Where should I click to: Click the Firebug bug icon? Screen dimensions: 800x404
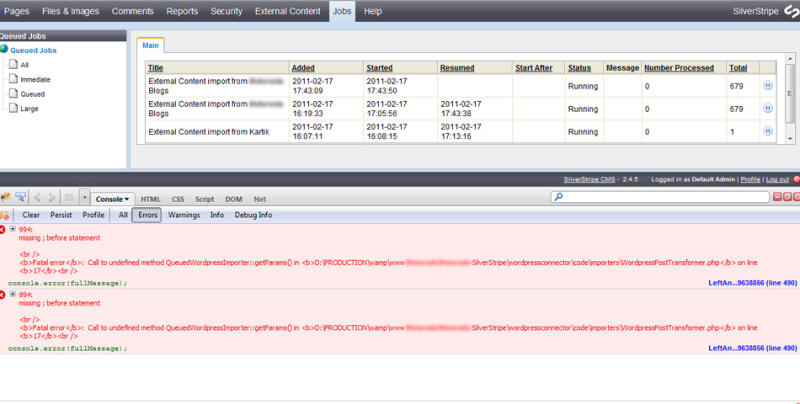pos(6,198)
